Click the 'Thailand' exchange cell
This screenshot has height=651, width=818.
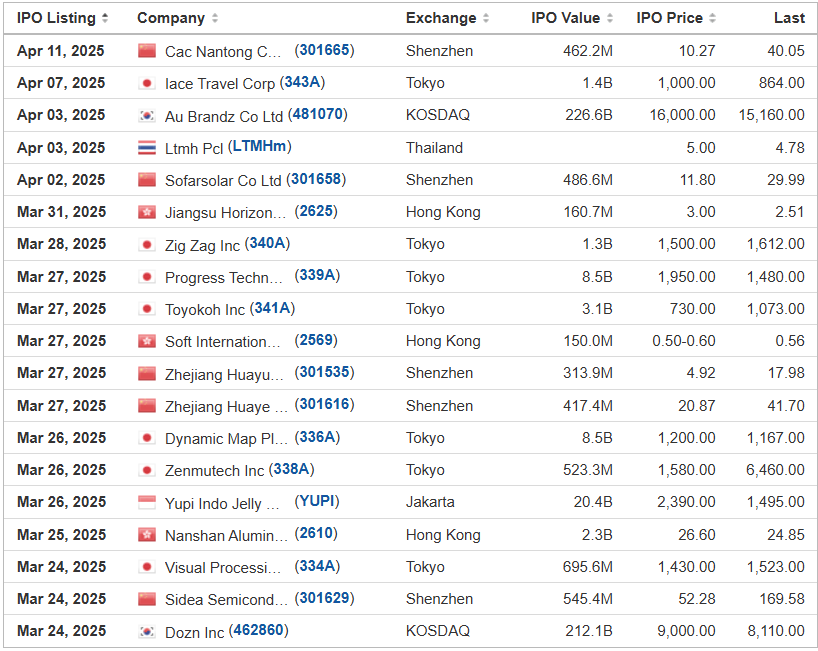point(434,148)
